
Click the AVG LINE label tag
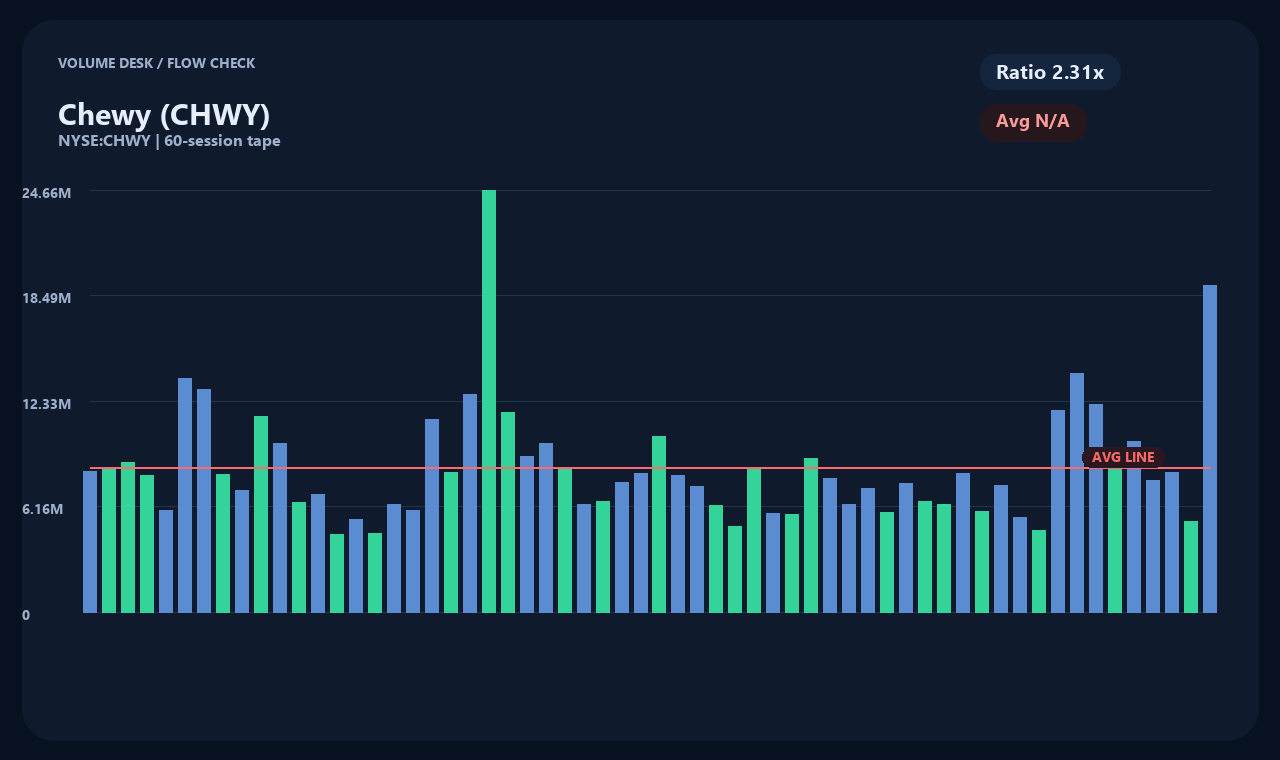click(x=1123, y=457)
